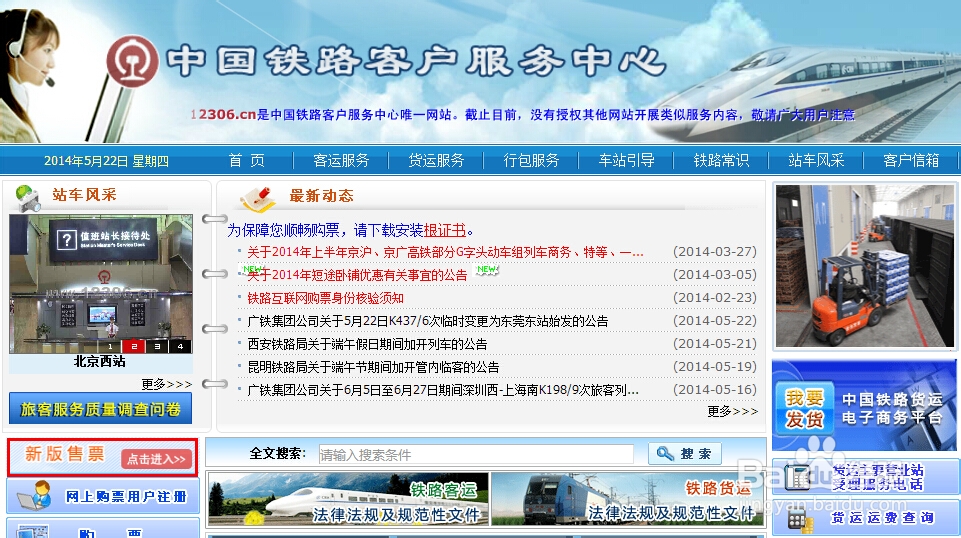Screen dimensions: 961x538
Task: Click 更多>>> under the news list
Action: click(732, 411)
